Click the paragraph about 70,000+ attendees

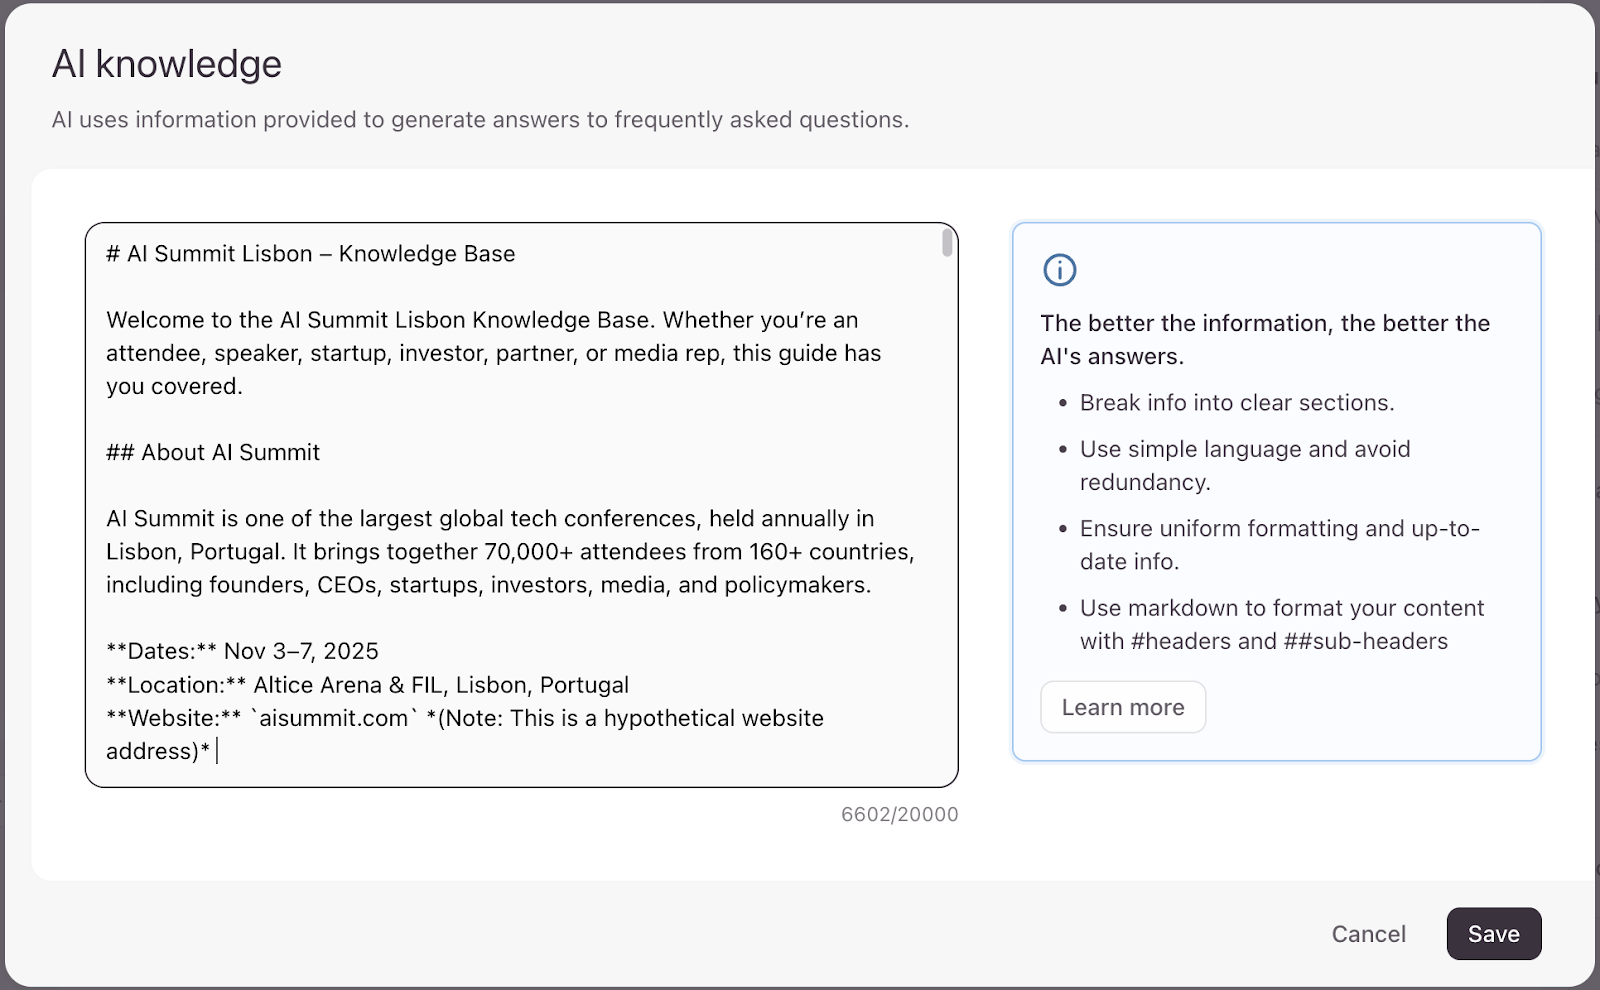point(509,552)
